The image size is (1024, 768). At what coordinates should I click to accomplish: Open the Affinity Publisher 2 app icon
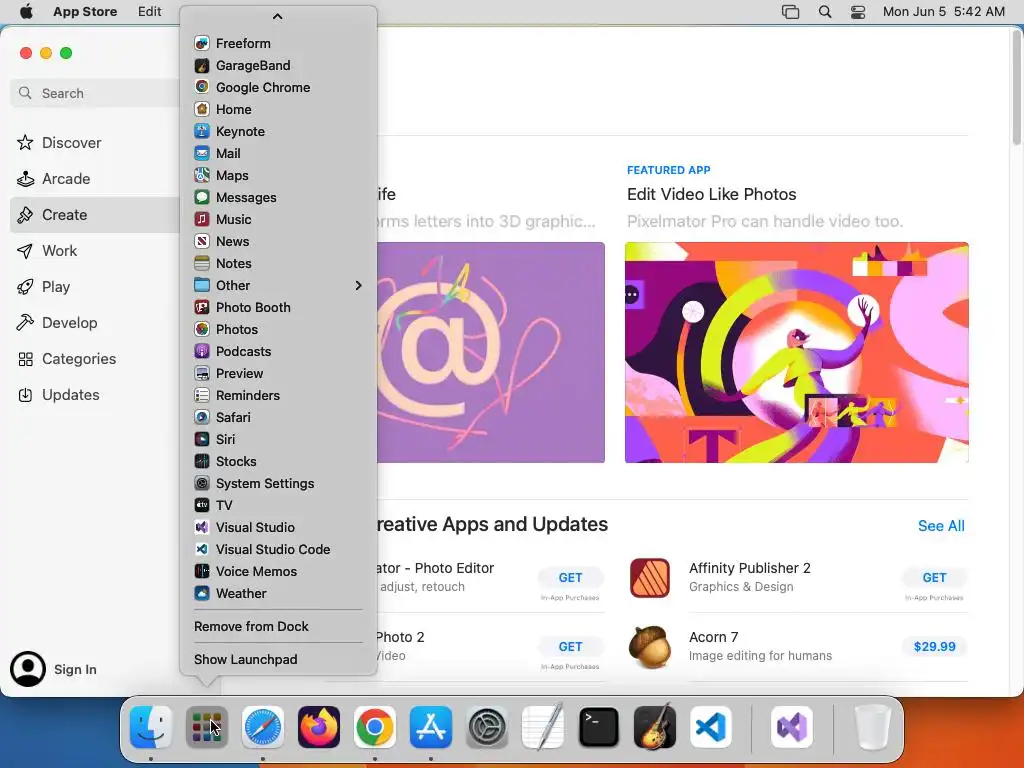(650, 578)
